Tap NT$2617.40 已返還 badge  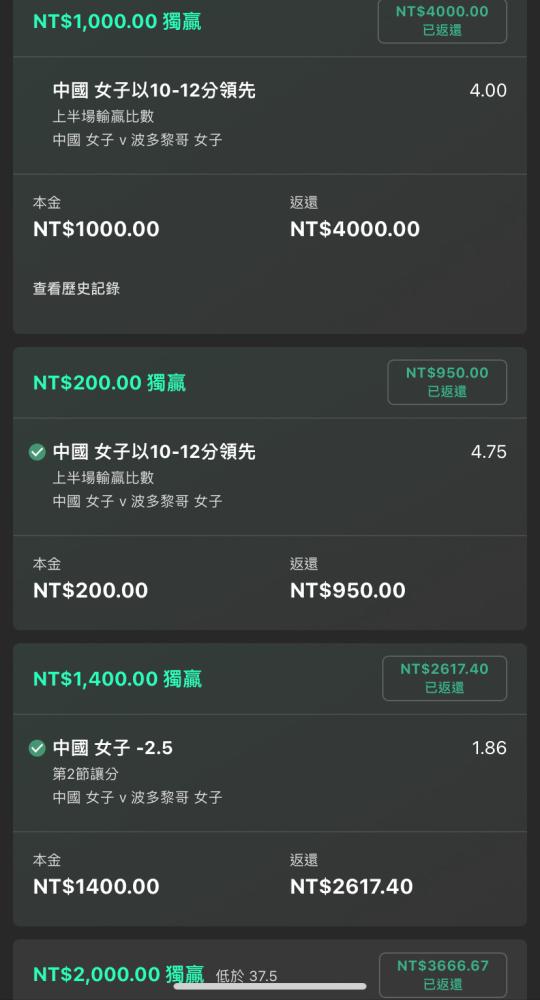(444, 678)
